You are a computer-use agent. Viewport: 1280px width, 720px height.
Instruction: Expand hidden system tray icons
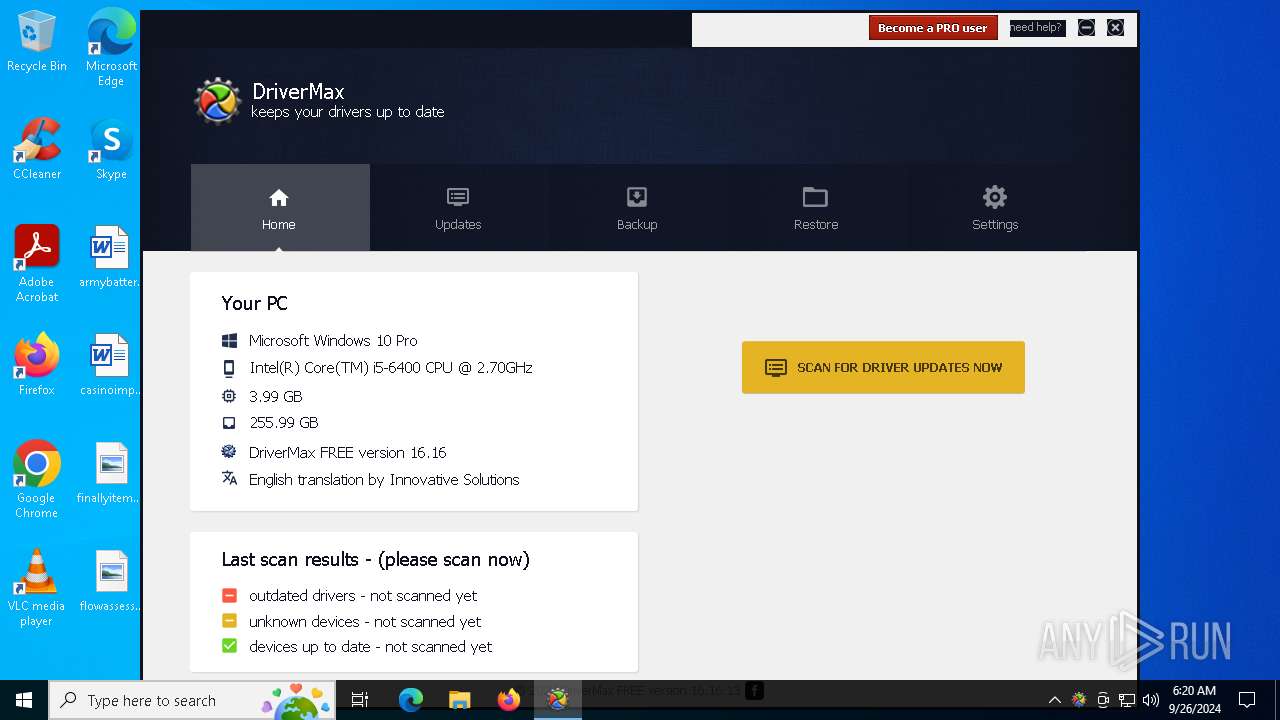(1054, 700)
